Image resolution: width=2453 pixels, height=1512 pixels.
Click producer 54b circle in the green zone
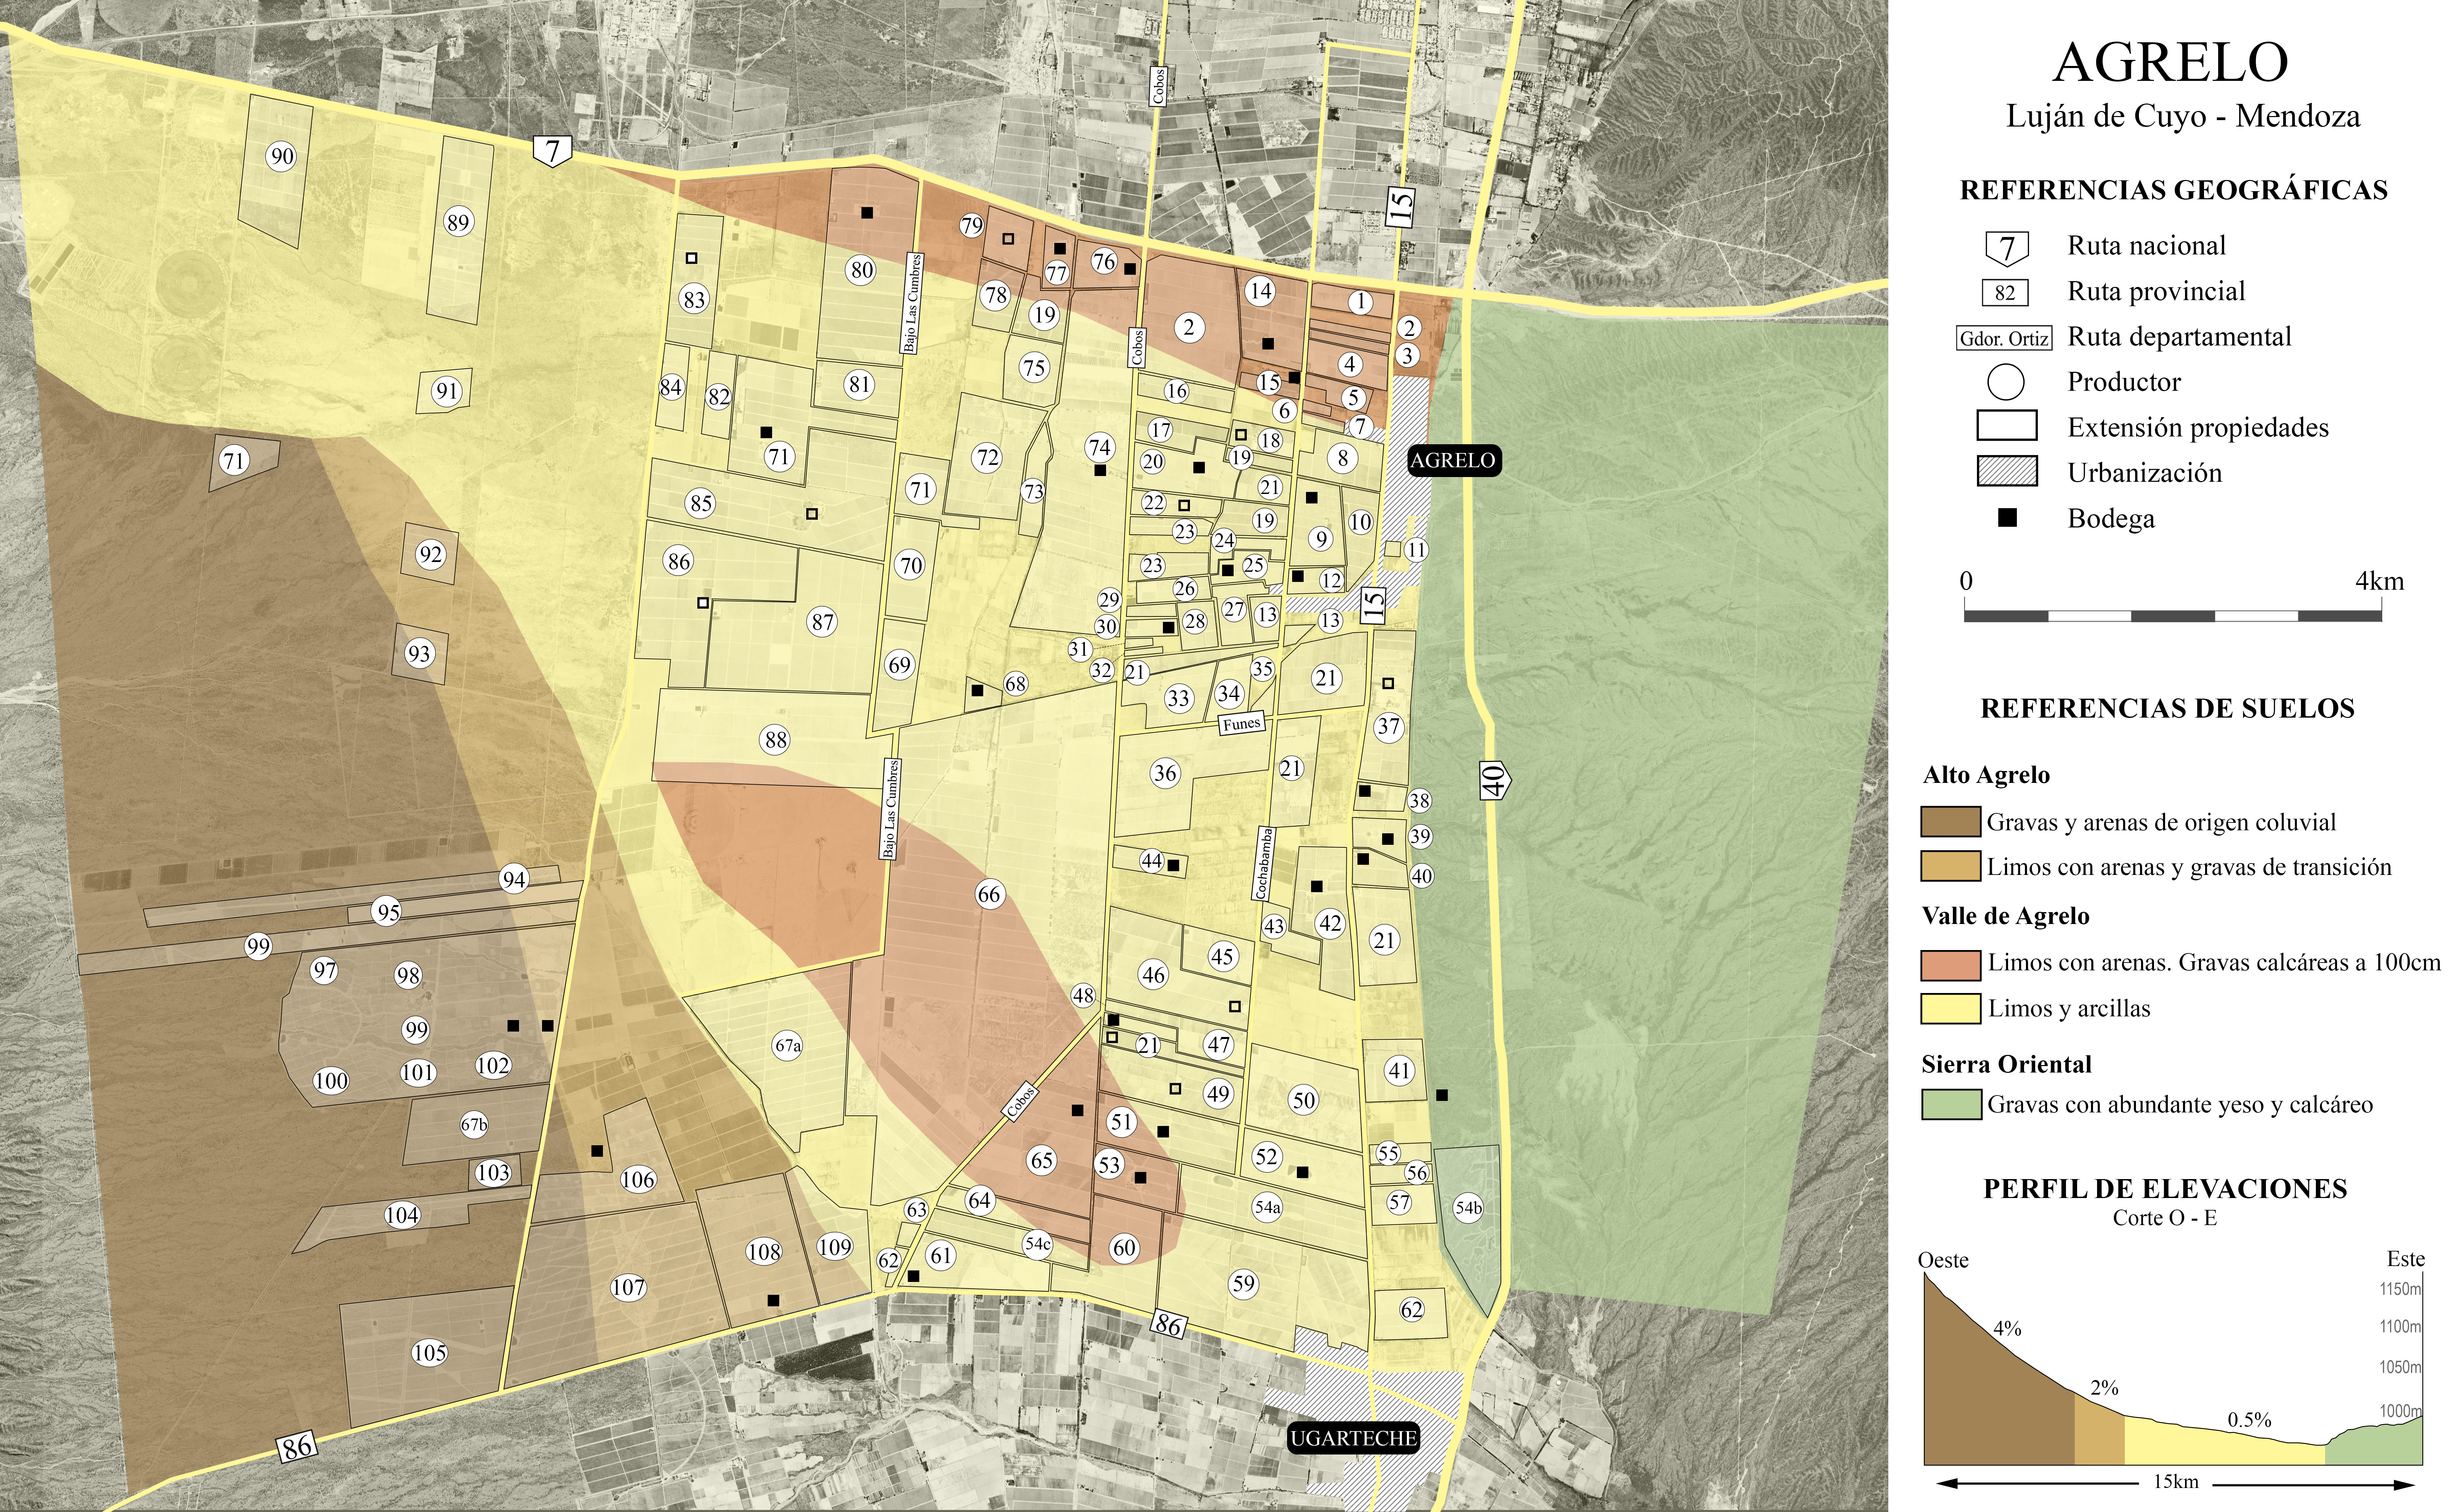1468,1208
